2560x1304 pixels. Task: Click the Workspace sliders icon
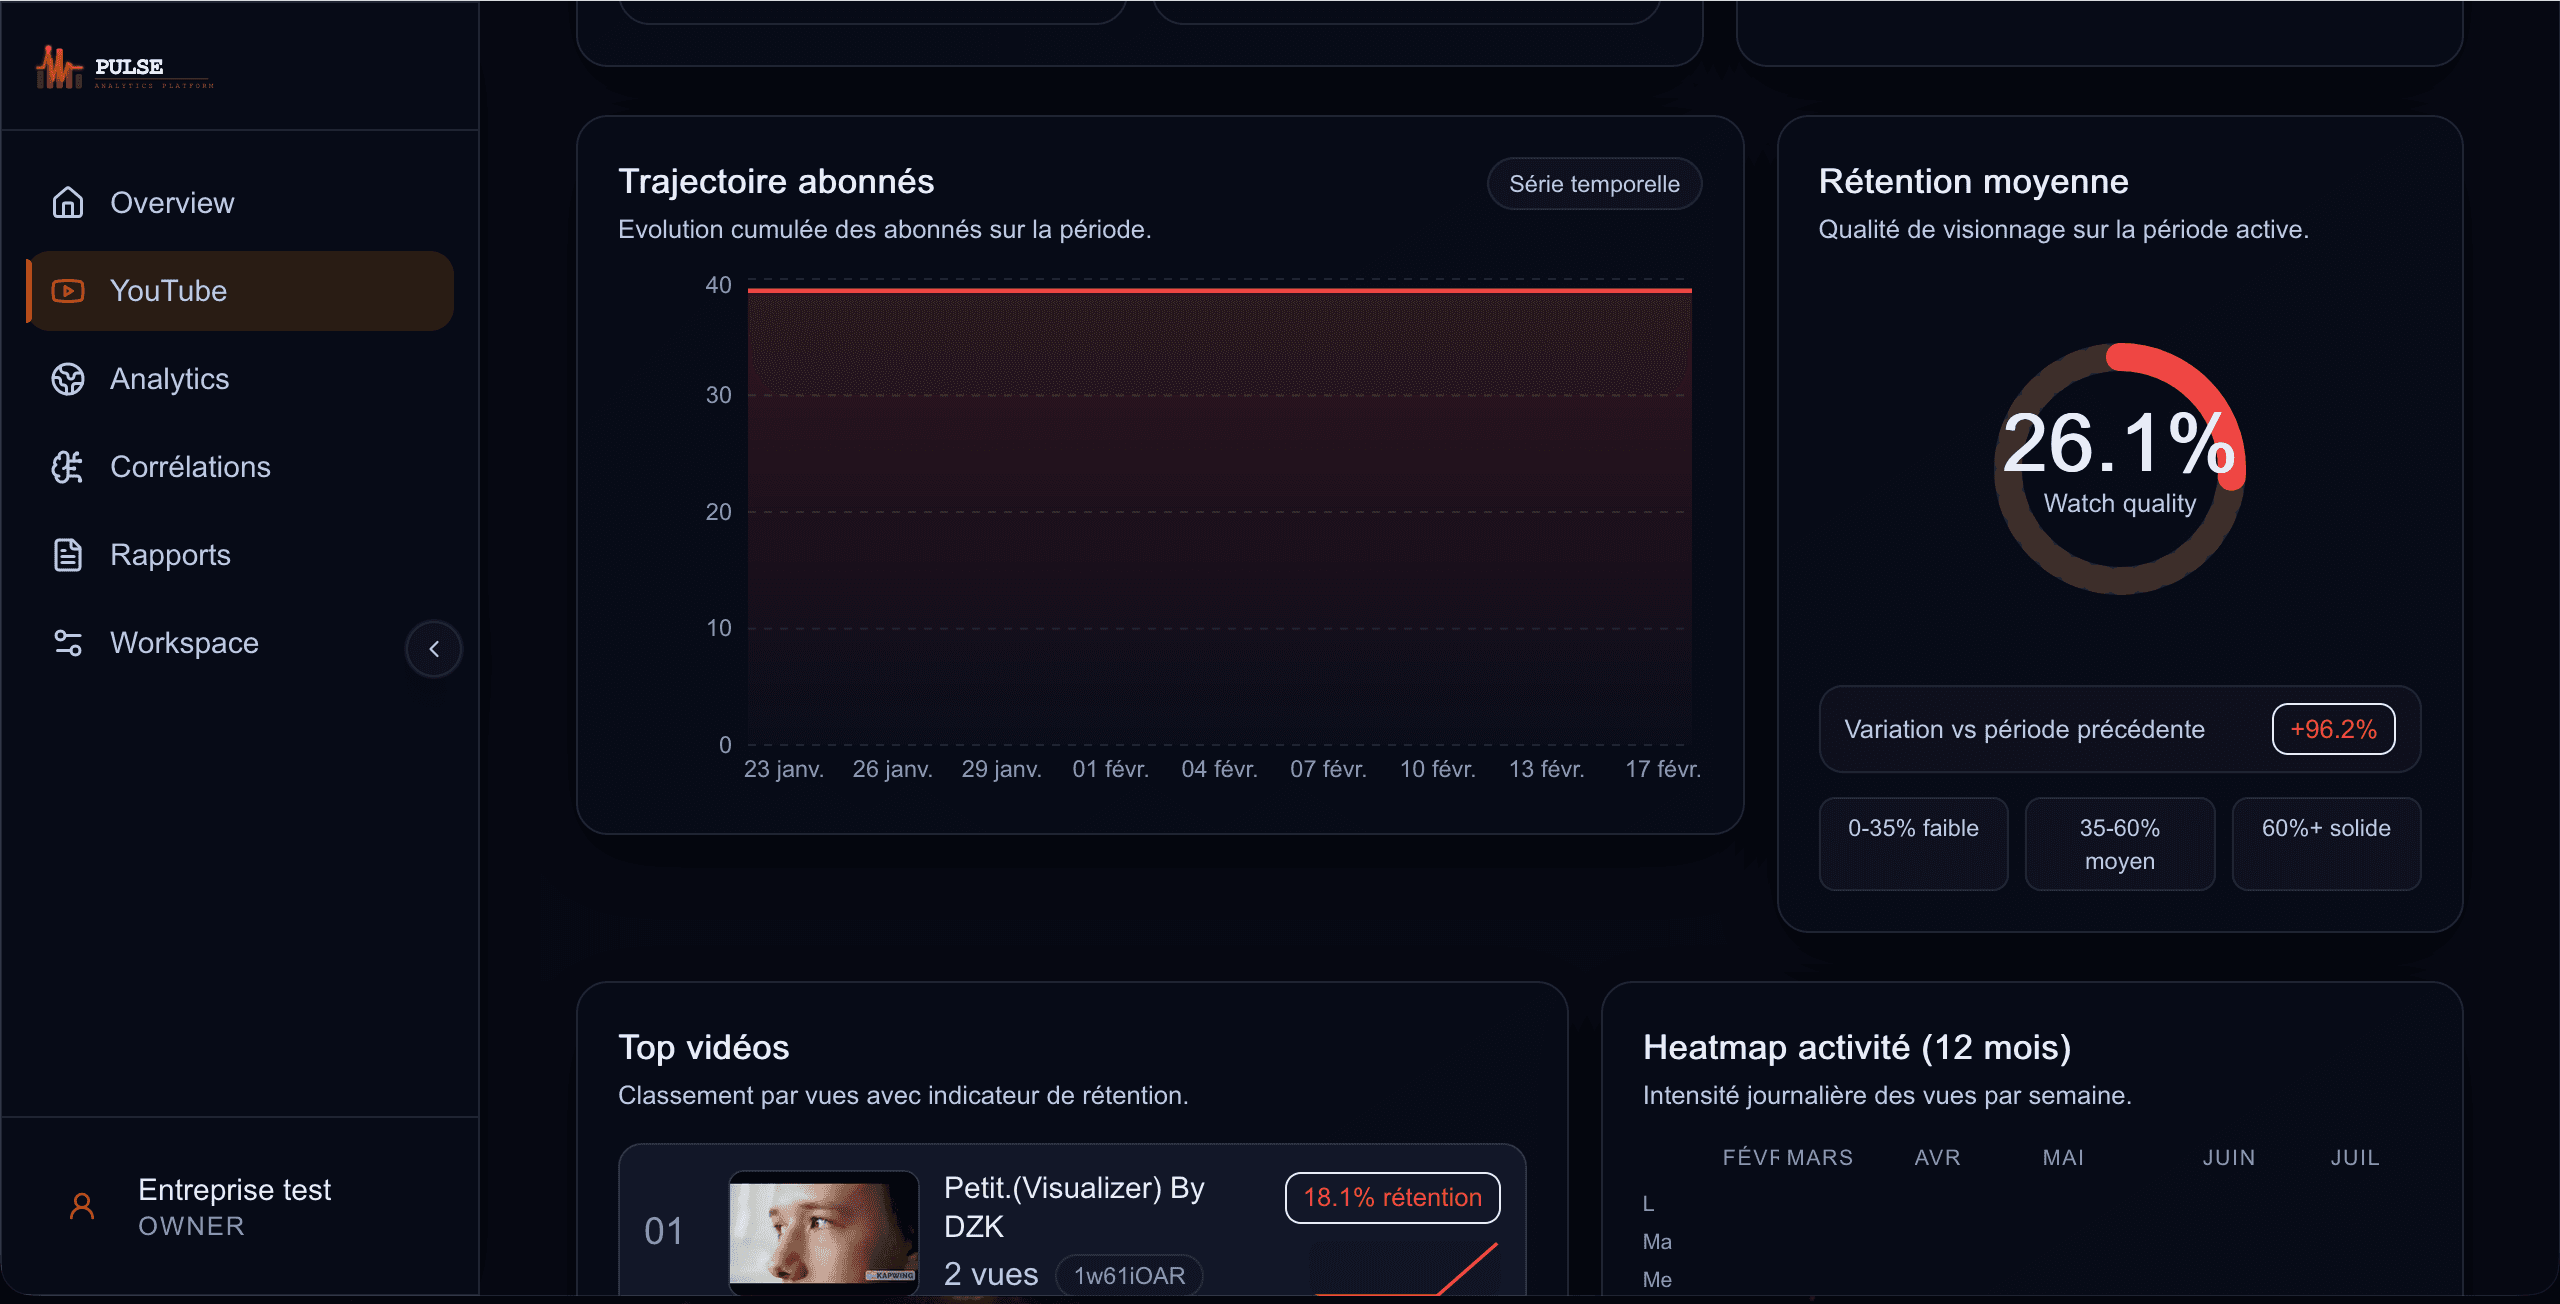point(68,643)
